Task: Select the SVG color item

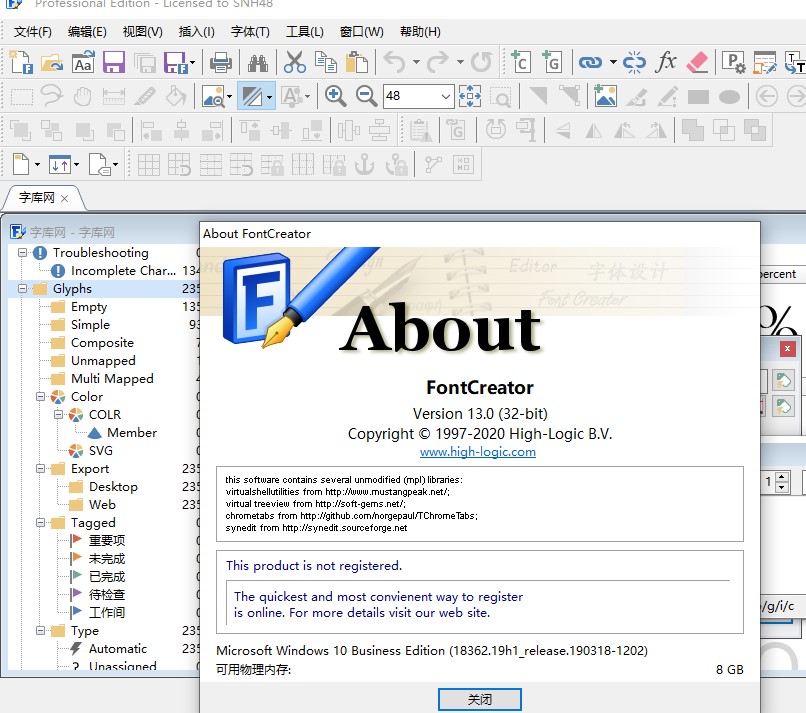Action: (101, 451)
